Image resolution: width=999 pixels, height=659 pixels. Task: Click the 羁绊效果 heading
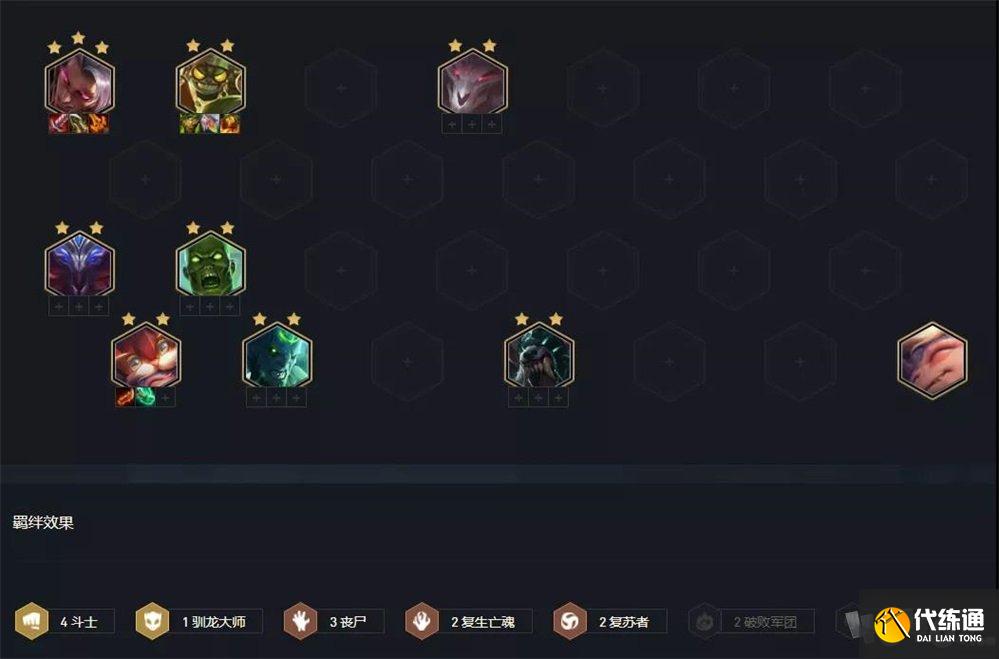(x=43, y=523)
